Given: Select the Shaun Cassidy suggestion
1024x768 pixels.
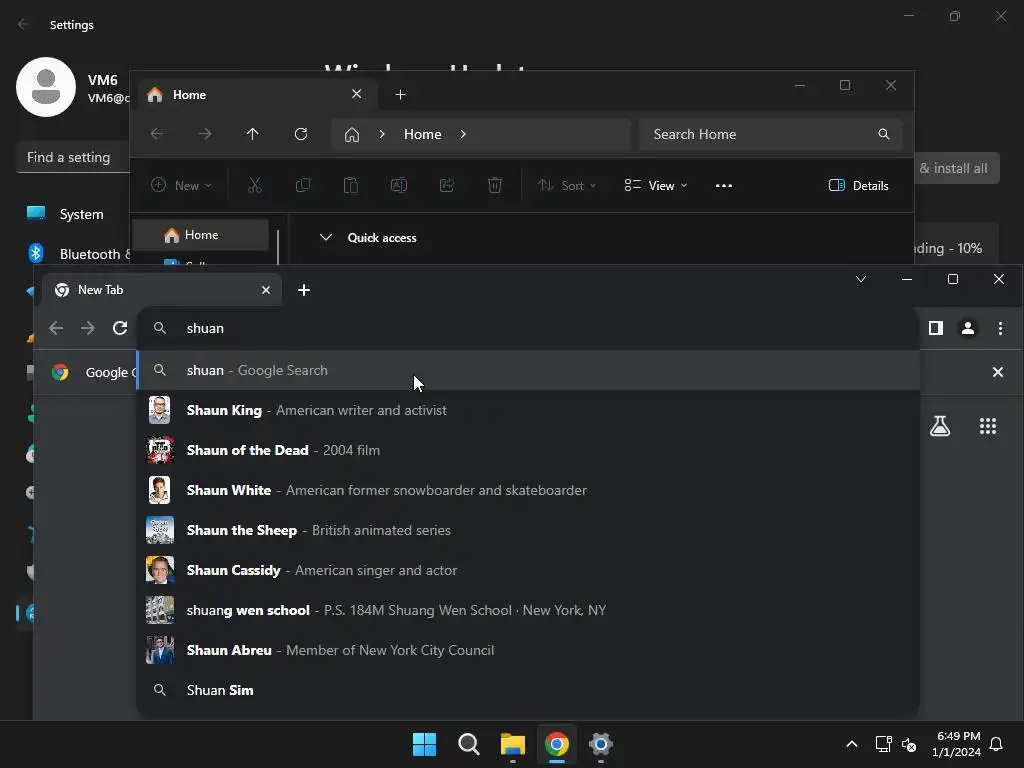Looking at the screenshot, I should [528, 570].
